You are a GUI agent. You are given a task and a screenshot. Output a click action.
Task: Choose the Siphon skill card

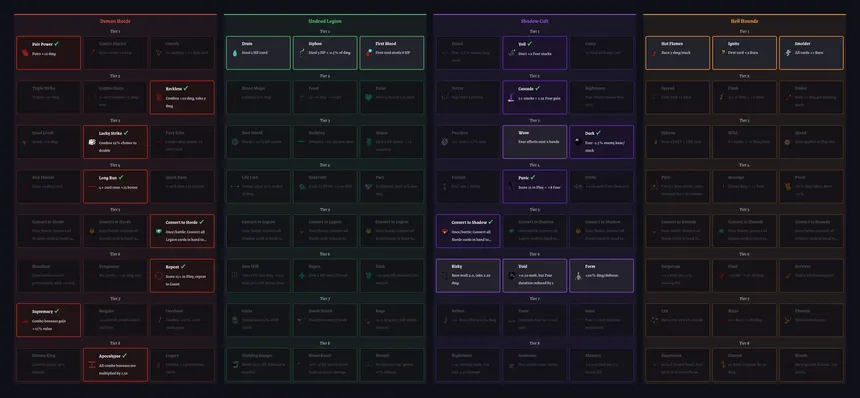pos(325,53)
